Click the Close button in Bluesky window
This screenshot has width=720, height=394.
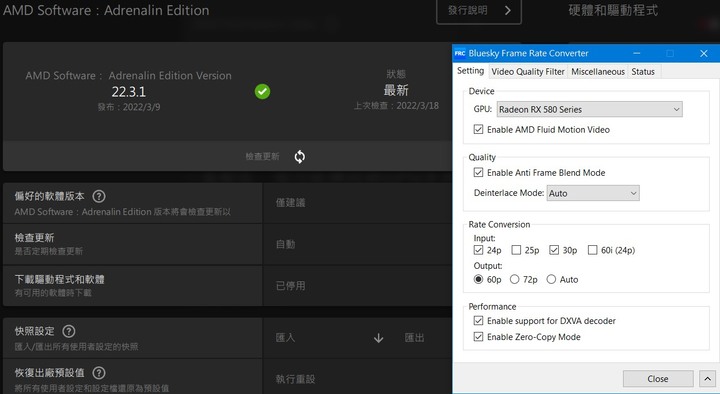pyautogui.click(x=658, y=379)
